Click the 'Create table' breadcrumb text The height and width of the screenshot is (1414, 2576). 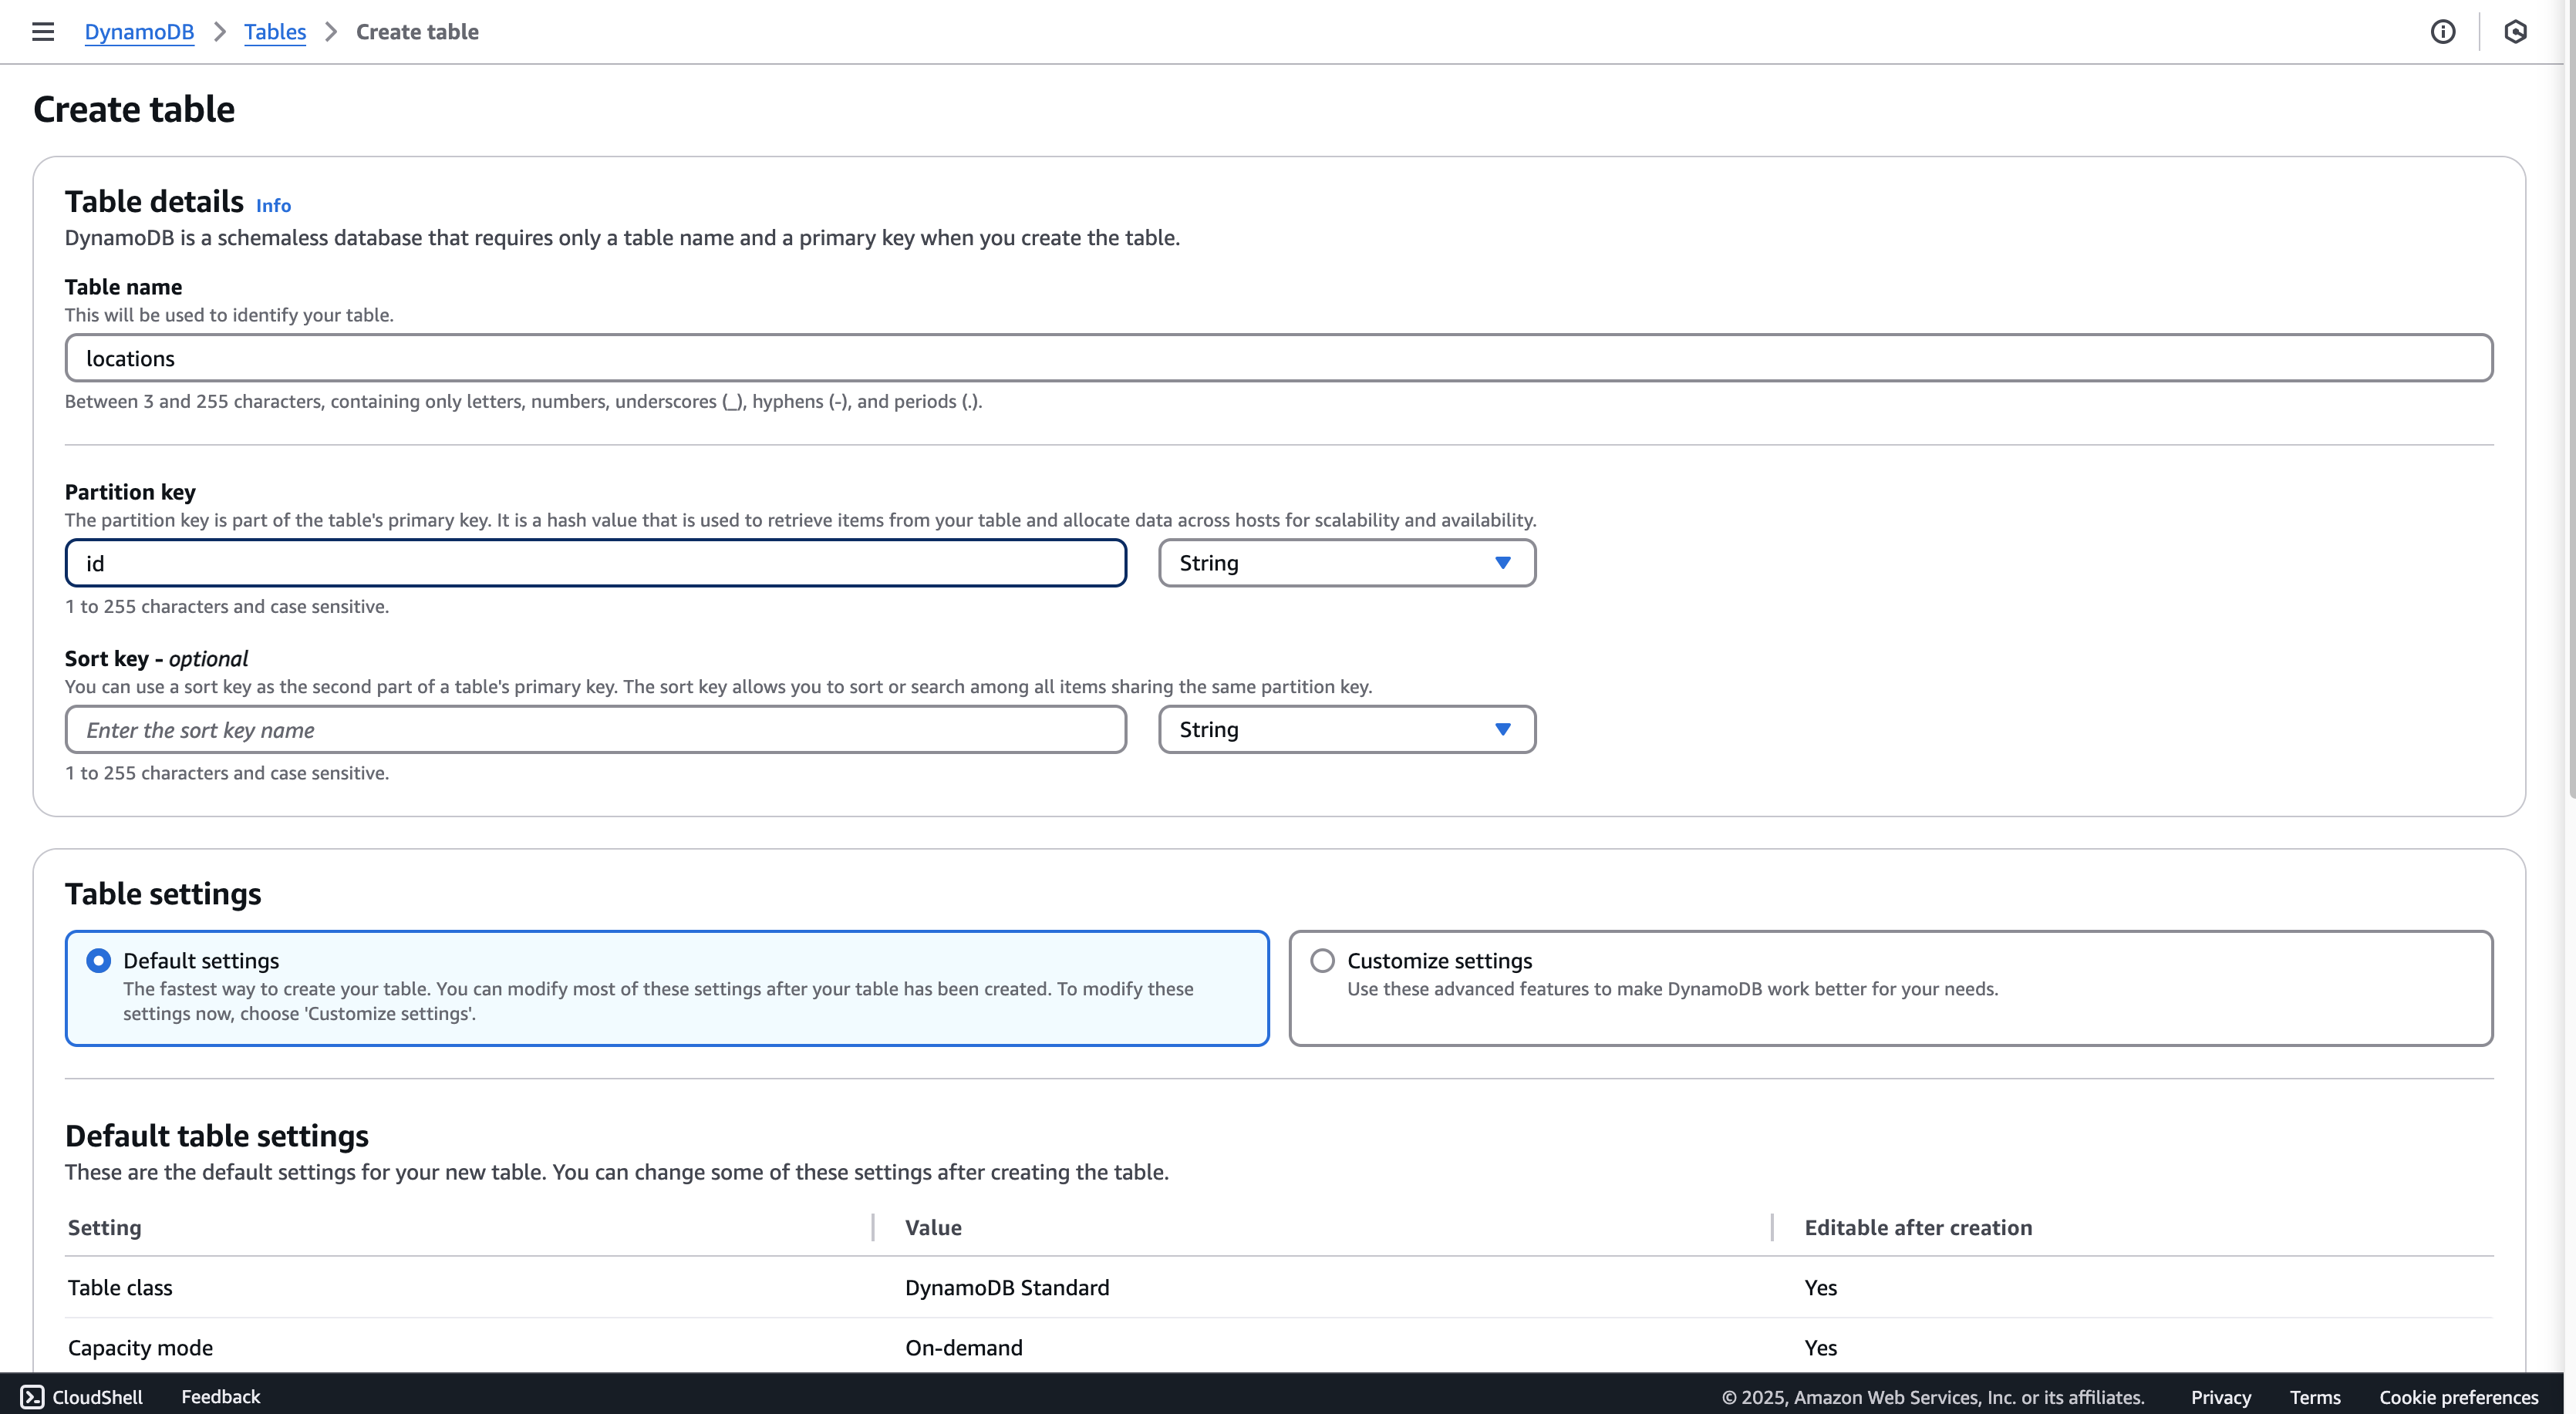tap(417, 32)
